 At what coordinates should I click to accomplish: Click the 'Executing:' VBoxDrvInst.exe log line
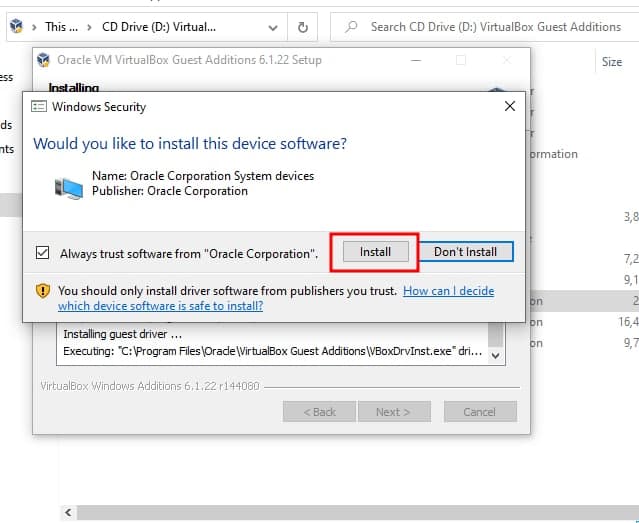pyautogui.click(x=273, y=351)
